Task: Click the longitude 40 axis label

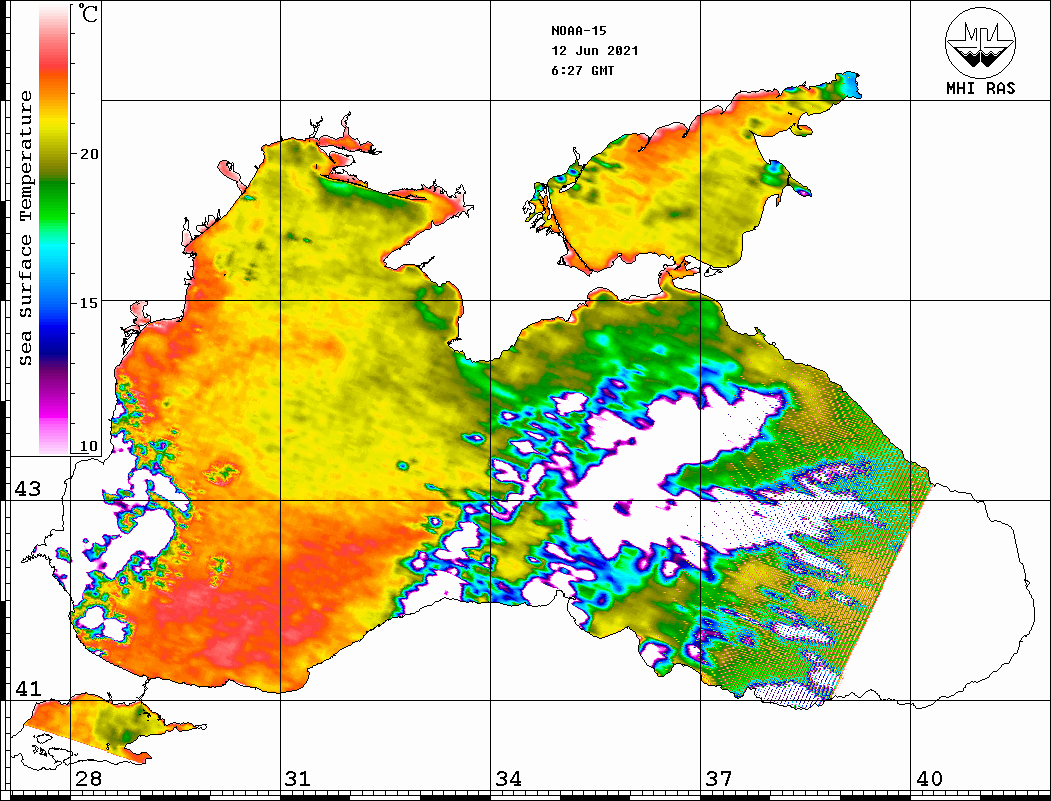Action: [928, 779]
